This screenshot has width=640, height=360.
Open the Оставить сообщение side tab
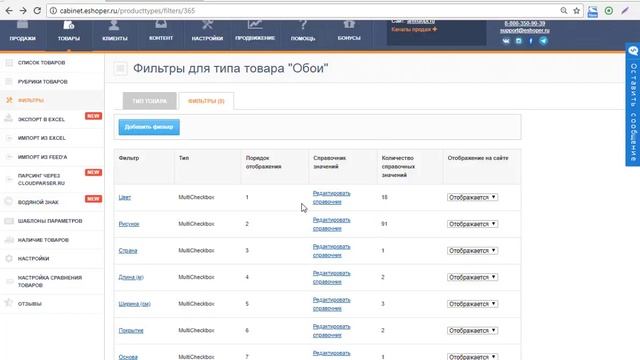633,105
